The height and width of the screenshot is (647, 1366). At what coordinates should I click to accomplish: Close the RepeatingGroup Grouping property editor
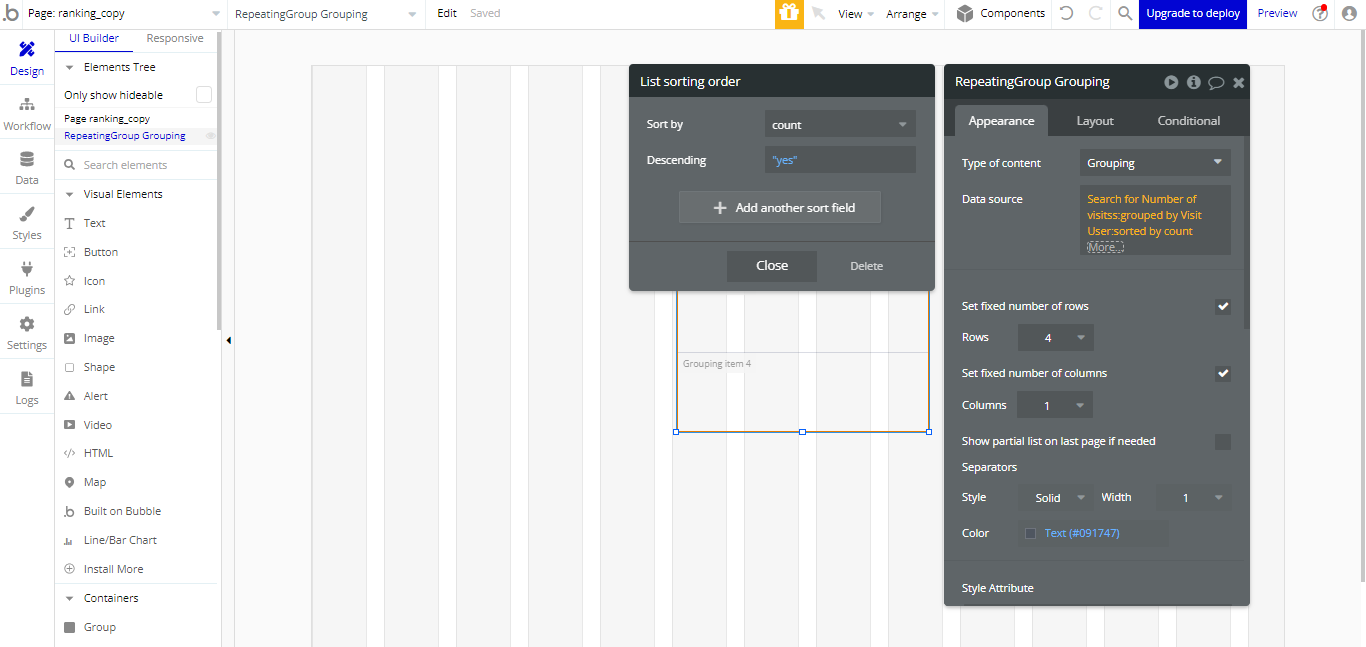pos(1238,83)
